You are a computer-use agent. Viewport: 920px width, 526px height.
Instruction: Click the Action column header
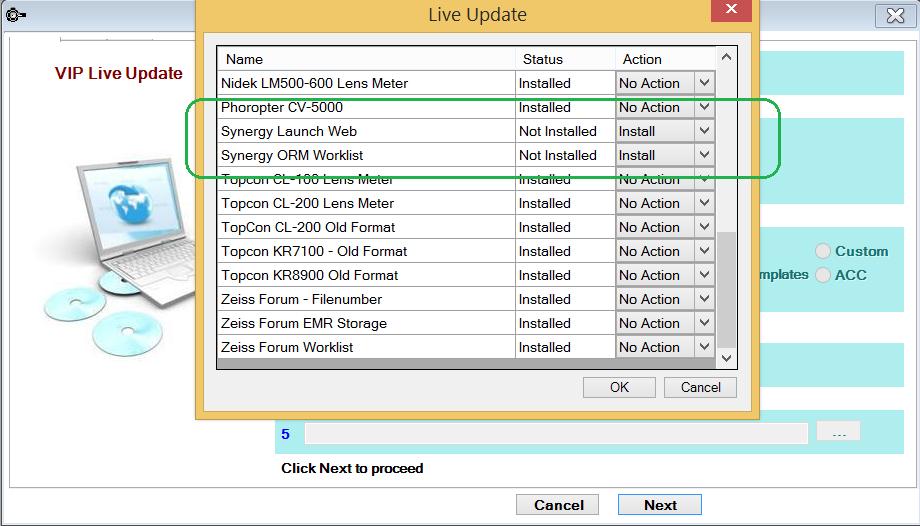[665, 59]
